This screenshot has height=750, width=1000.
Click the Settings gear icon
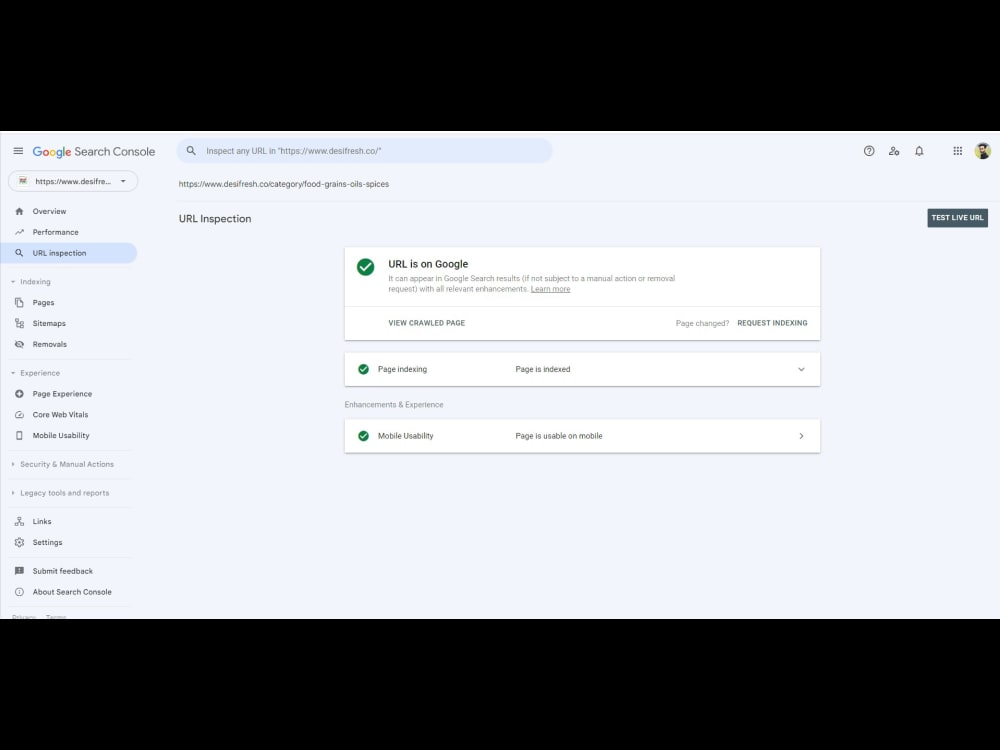point(19,543)
